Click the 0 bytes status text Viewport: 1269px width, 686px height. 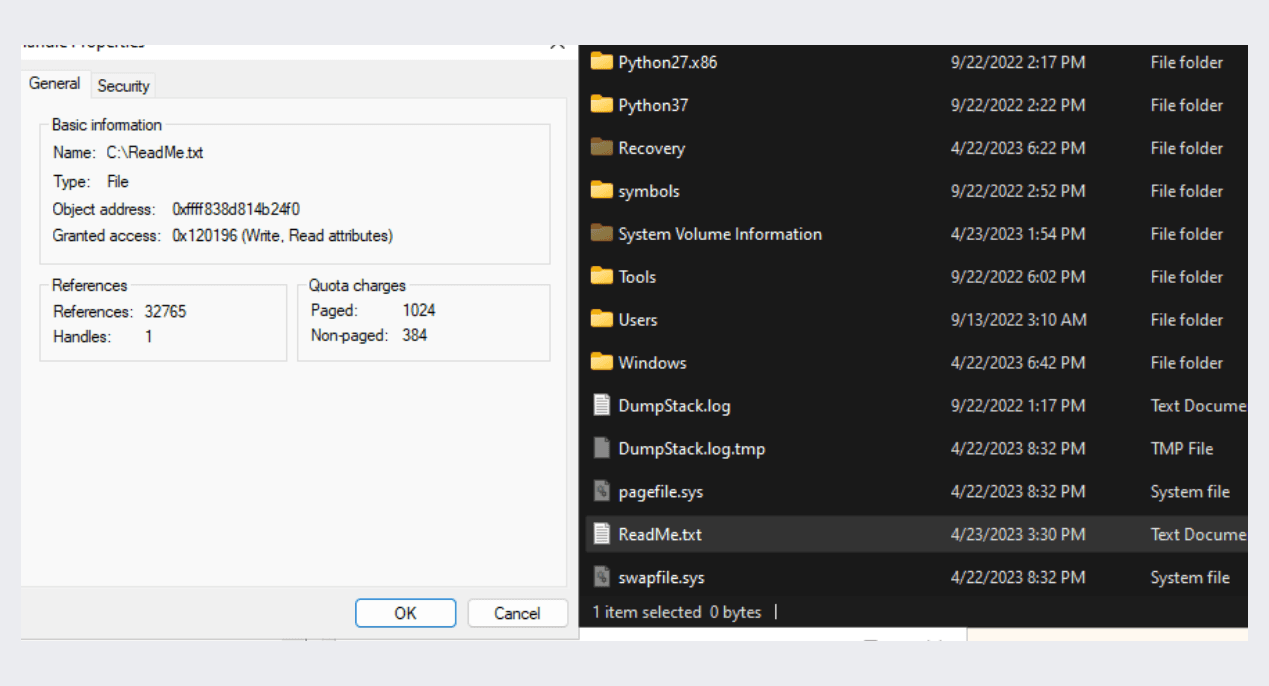pos(736,612)
